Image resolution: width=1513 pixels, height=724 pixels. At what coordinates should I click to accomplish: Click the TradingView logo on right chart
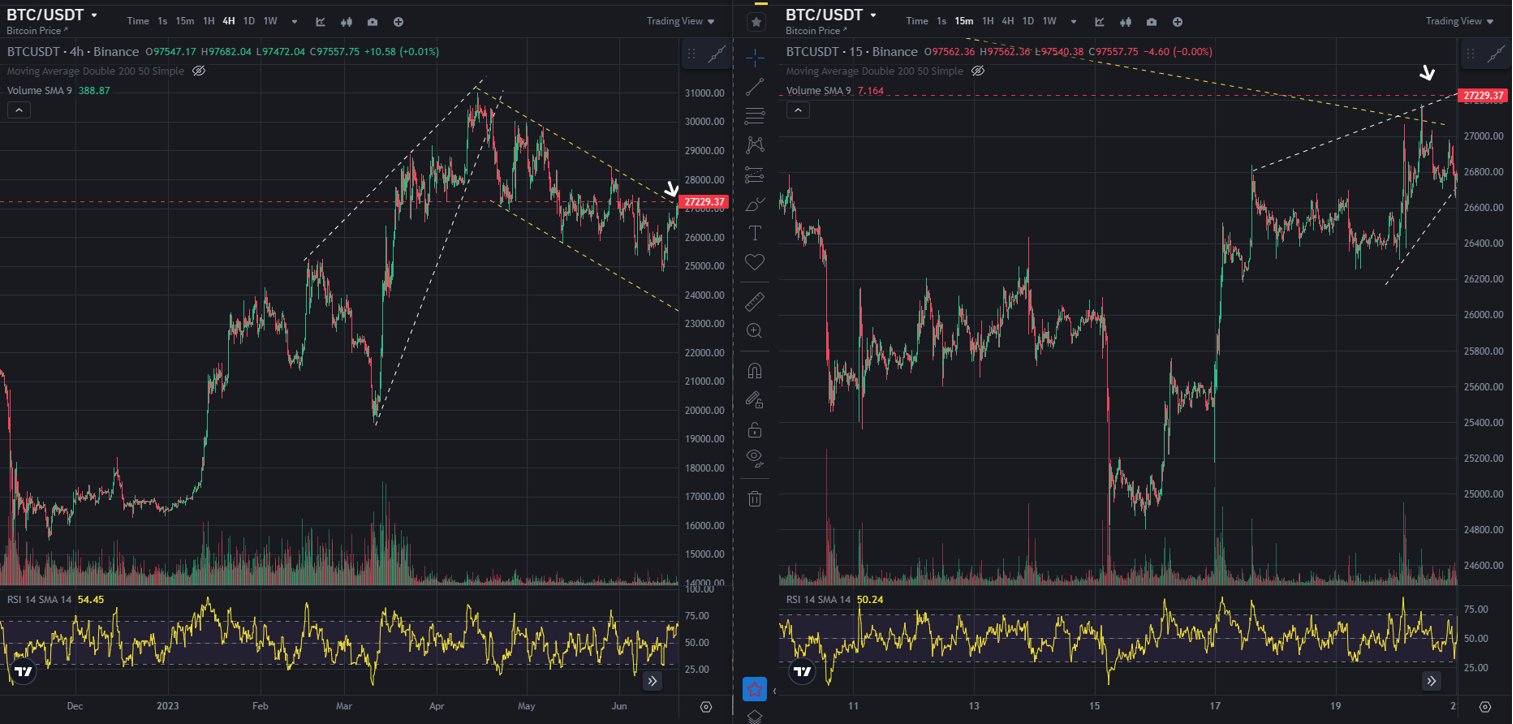(802, 672)
